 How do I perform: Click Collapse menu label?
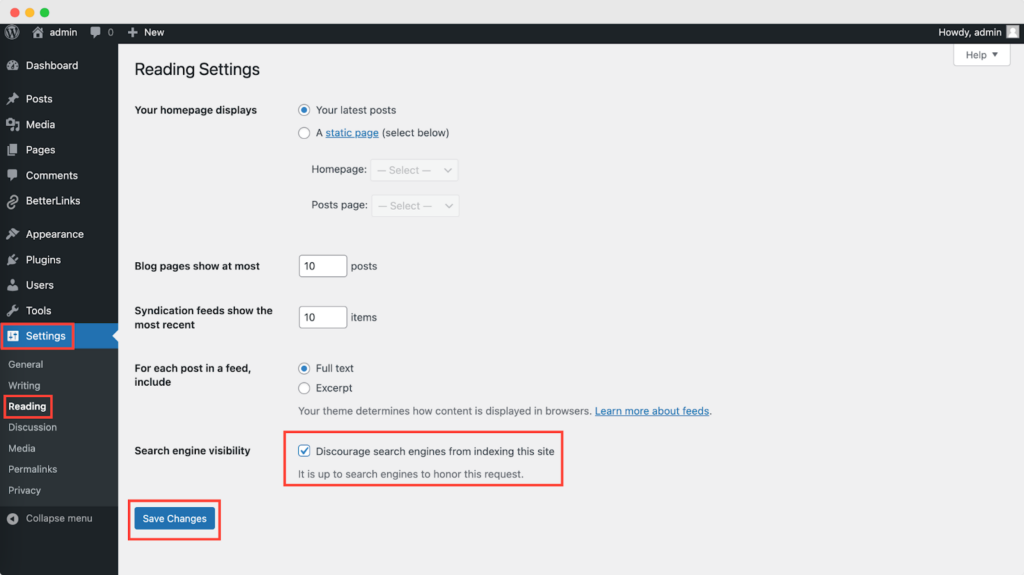tap(59, 519)
